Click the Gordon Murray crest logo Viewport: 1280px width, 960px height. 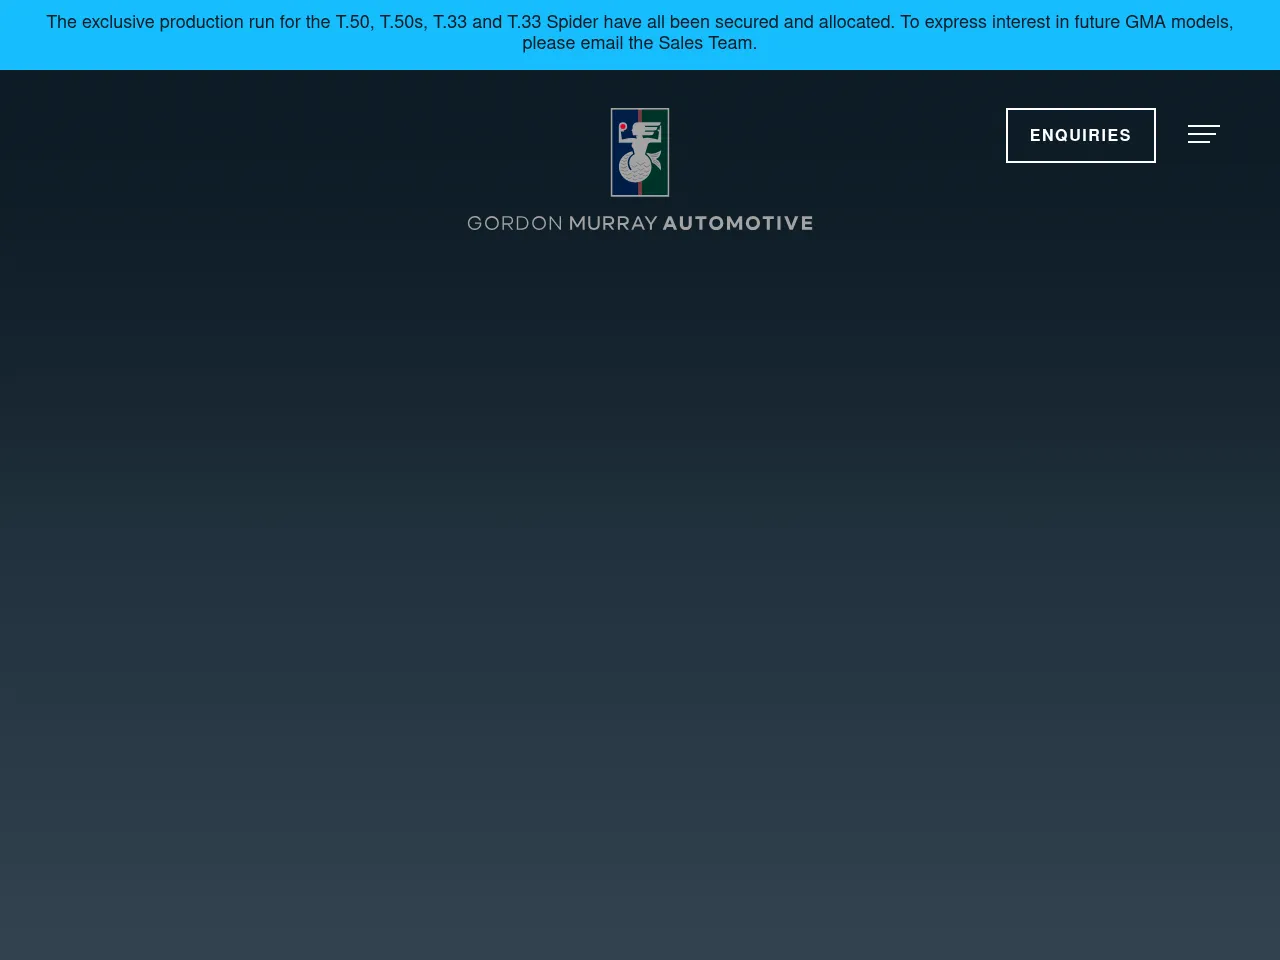point(640,152)
